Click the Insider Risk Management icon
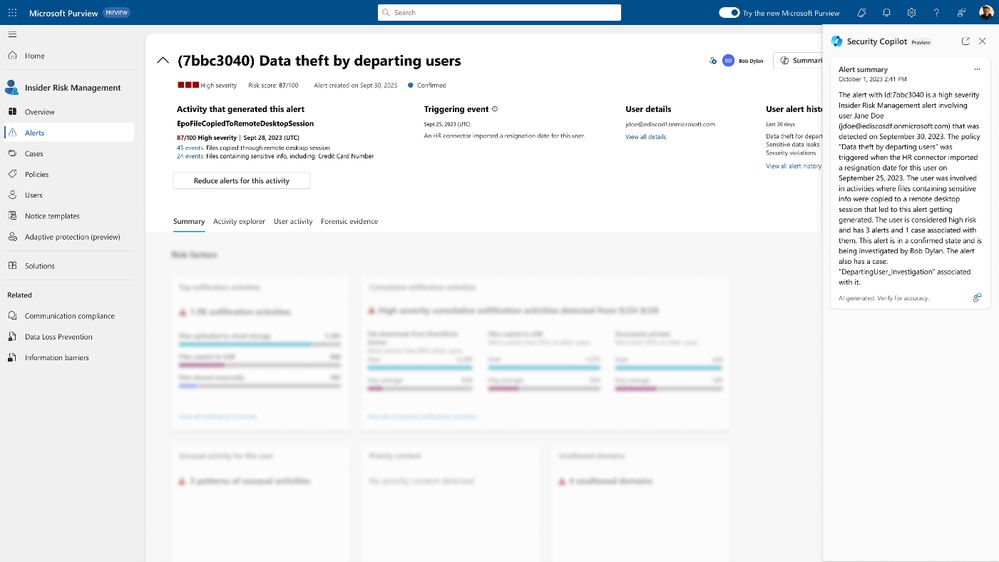The width and height of the screenshot is (999, 562). tap(11, 87)
